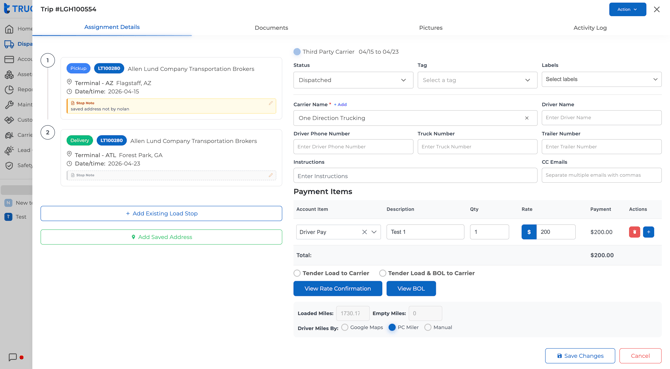Open the Select a tag dropdown
The image size is (670, 369).
(x=477, y=80)
